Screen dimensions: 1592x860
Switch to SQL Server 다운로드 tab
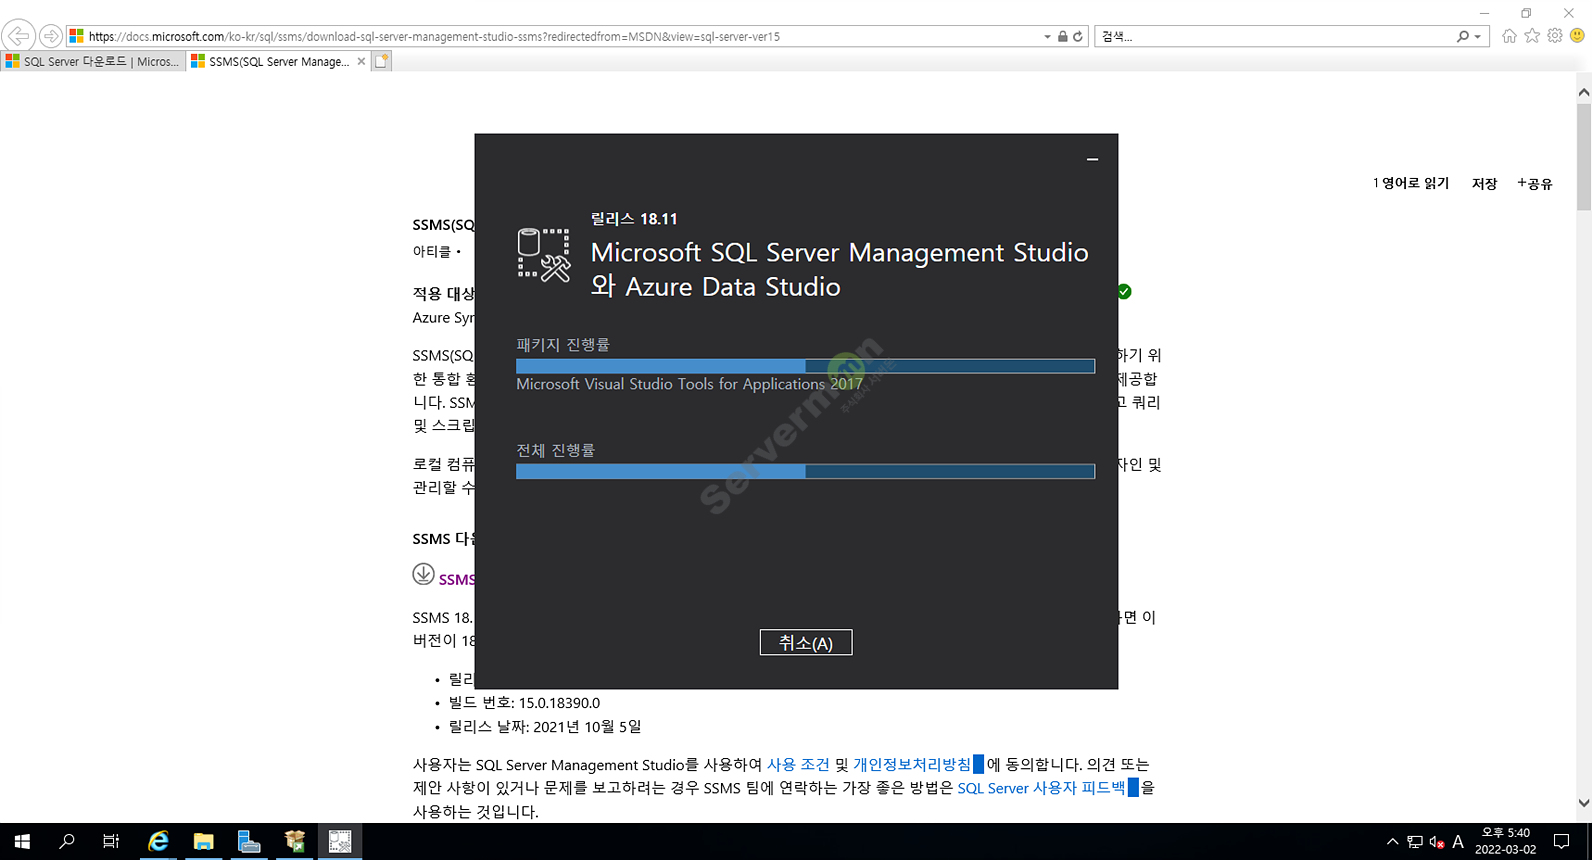93,61
